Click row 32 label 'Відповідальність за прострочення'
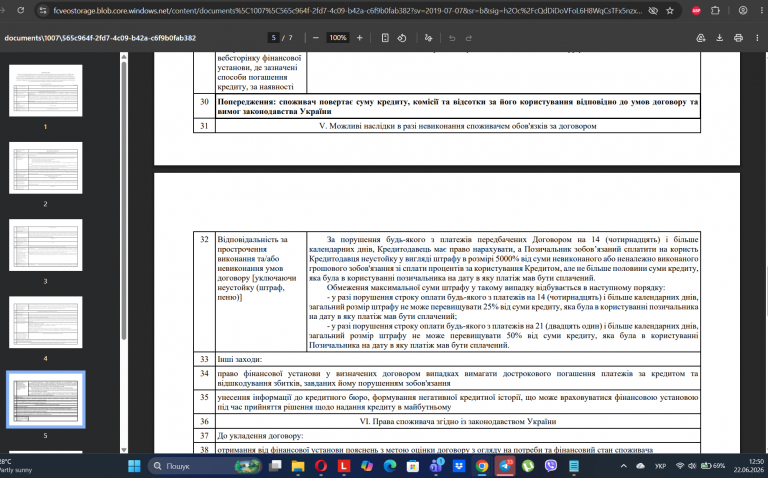768x478 pixels. (257, 268)
